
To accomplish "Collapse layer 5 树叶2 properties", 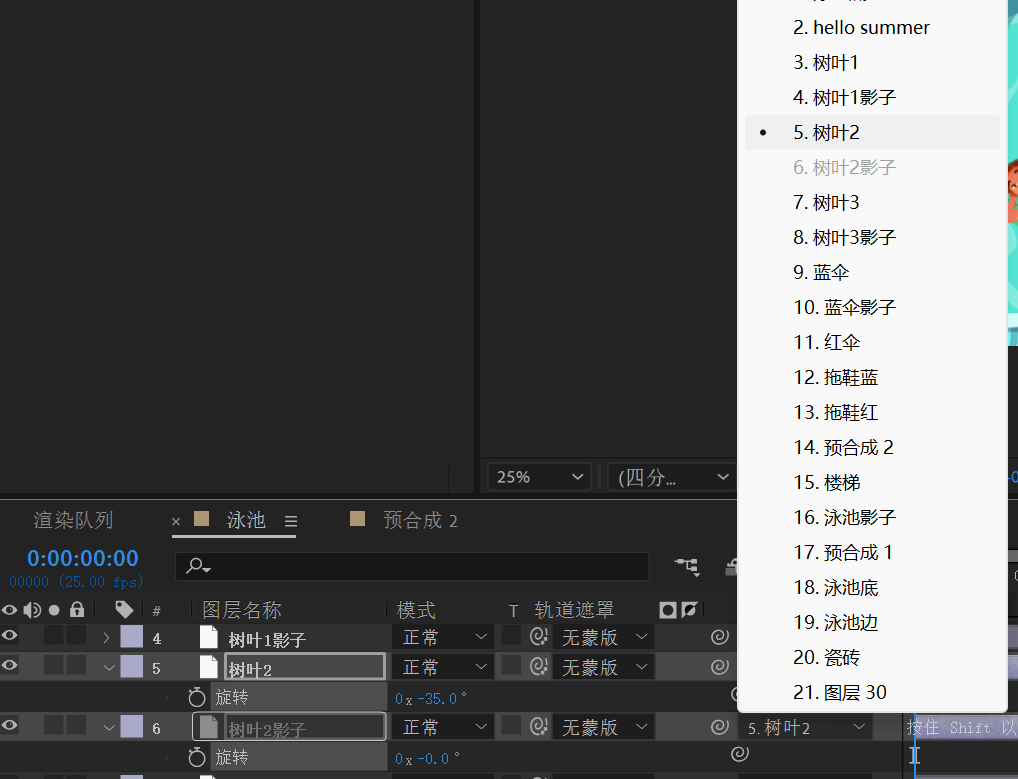I will (109, 667).
